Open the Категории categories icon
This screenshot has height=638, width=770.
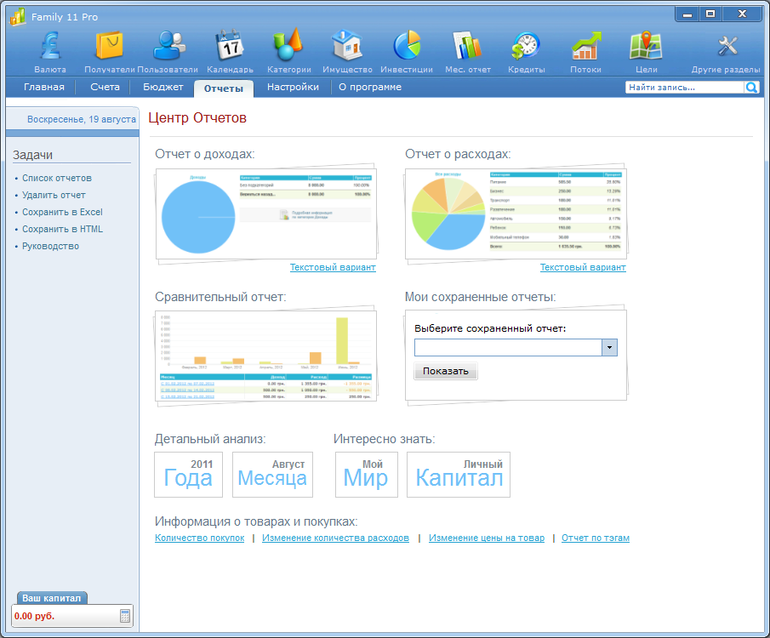(289, 47)
